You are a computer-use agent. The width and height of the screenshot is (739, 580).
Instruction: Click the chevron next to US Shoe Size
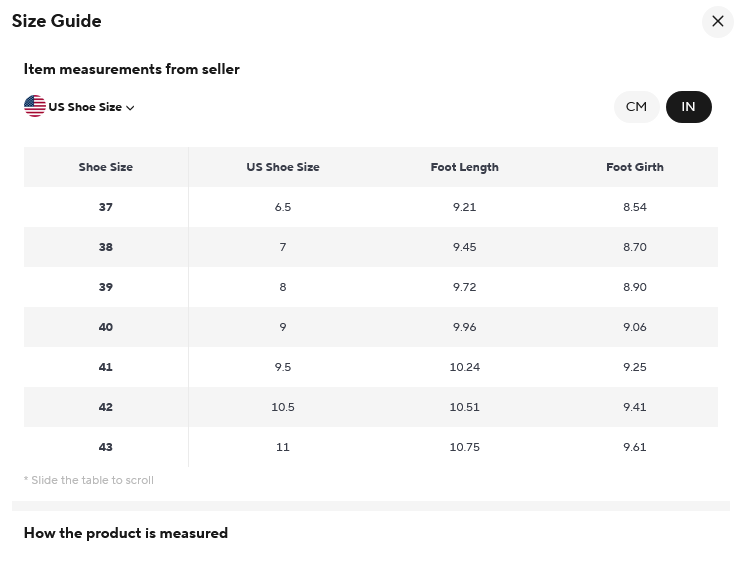[x=130, y=108]
